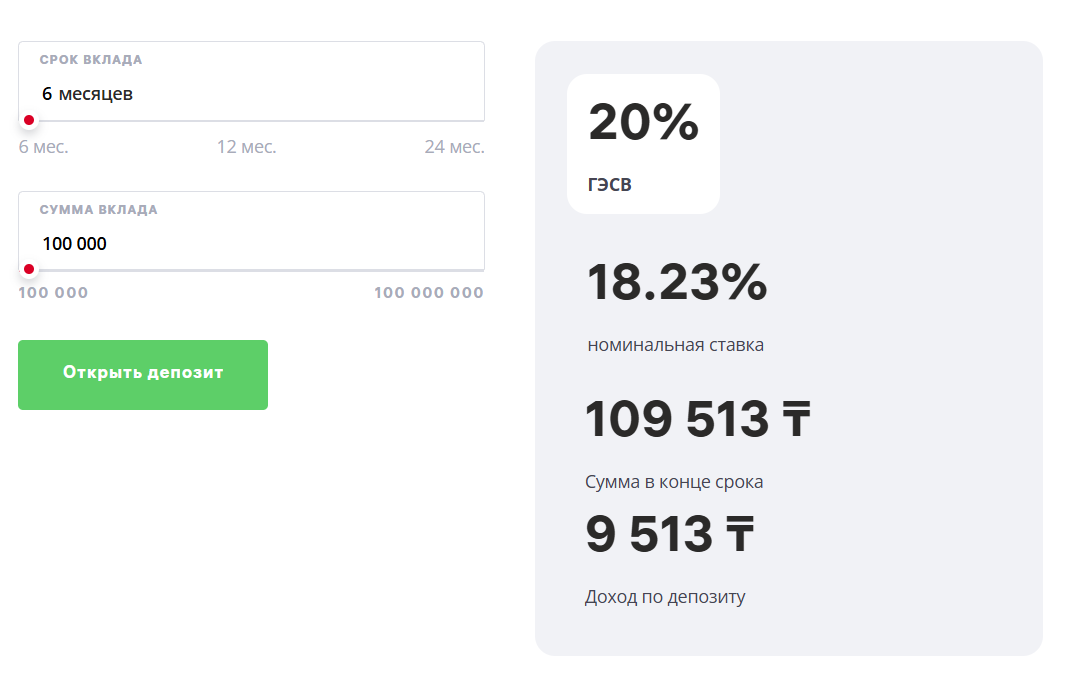Viewport: 1067px width, 690px height.
Task: Click the СУММА ВКЛАДА field caption
Action: click(98, 210)
